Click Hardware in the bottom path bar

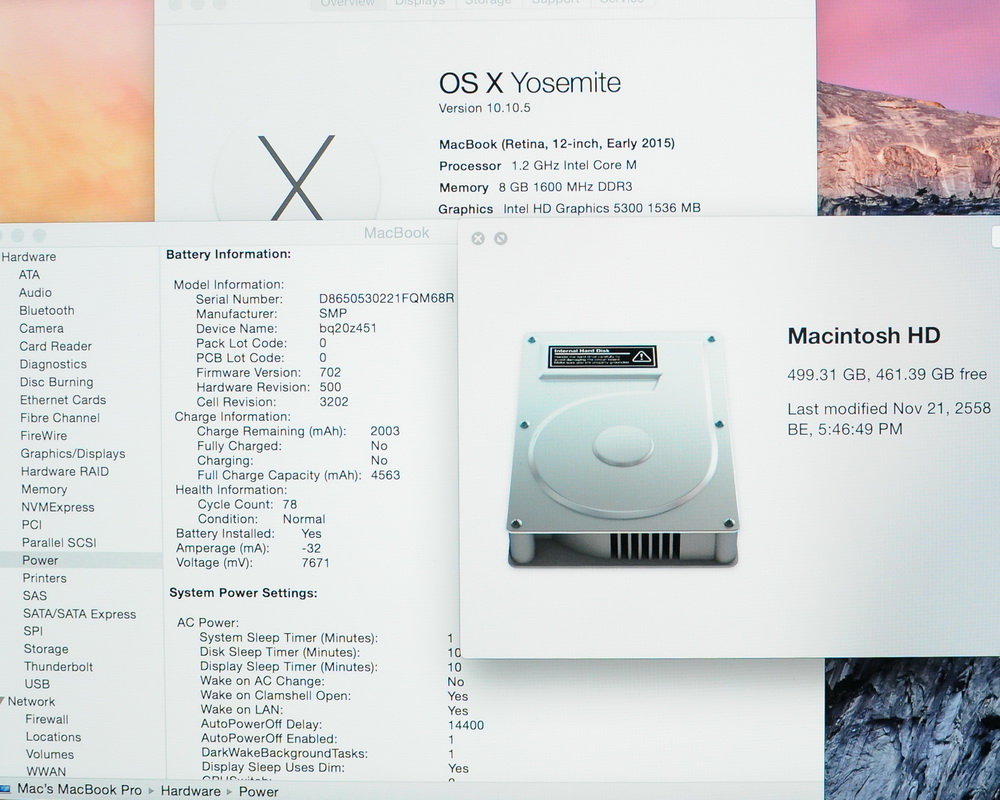point(191,791)
